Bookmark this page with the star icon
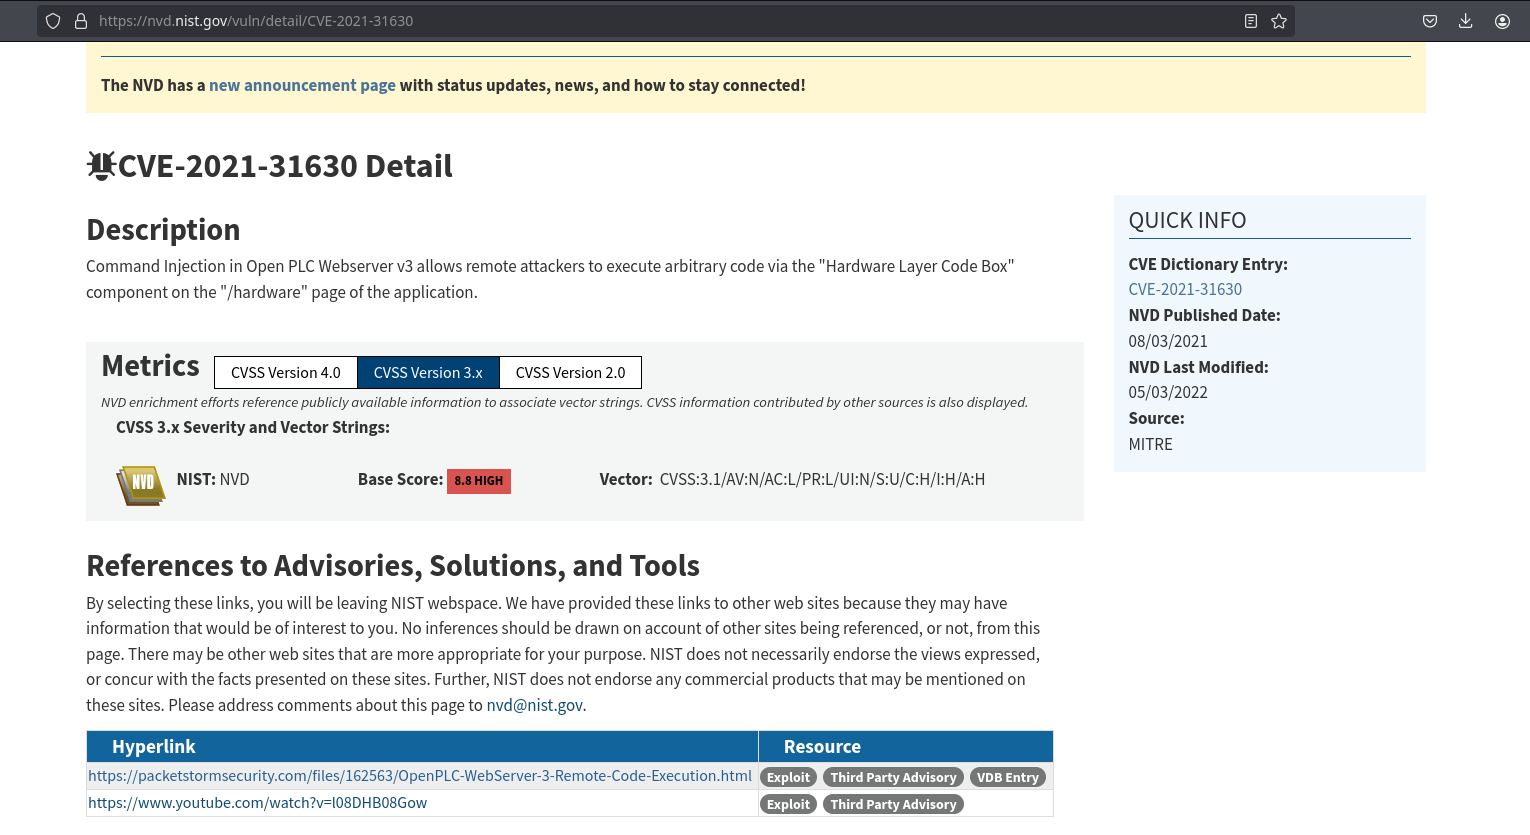The image size is (1530, 835). click(x=1278, y=21)
